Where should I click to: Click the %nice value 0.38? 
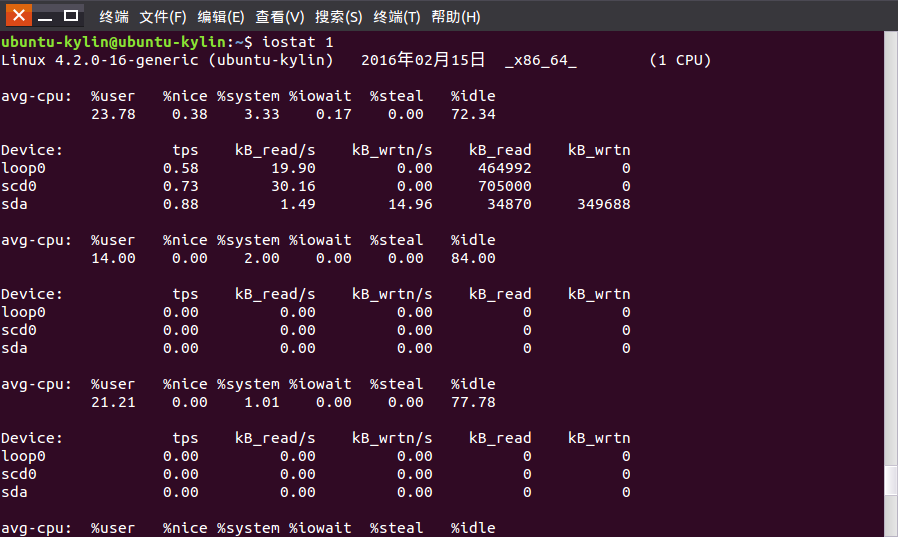190,114
